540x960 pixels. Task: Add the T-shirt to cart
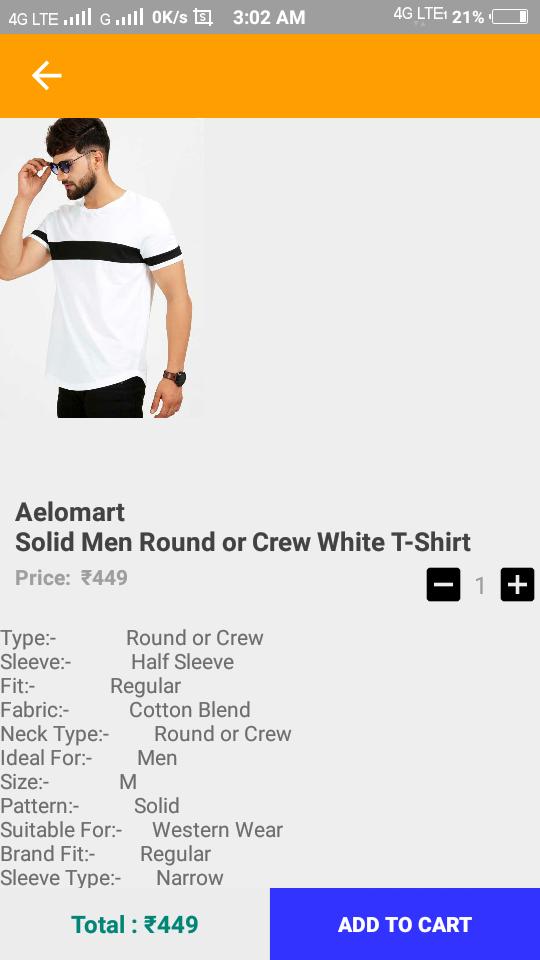405,924
